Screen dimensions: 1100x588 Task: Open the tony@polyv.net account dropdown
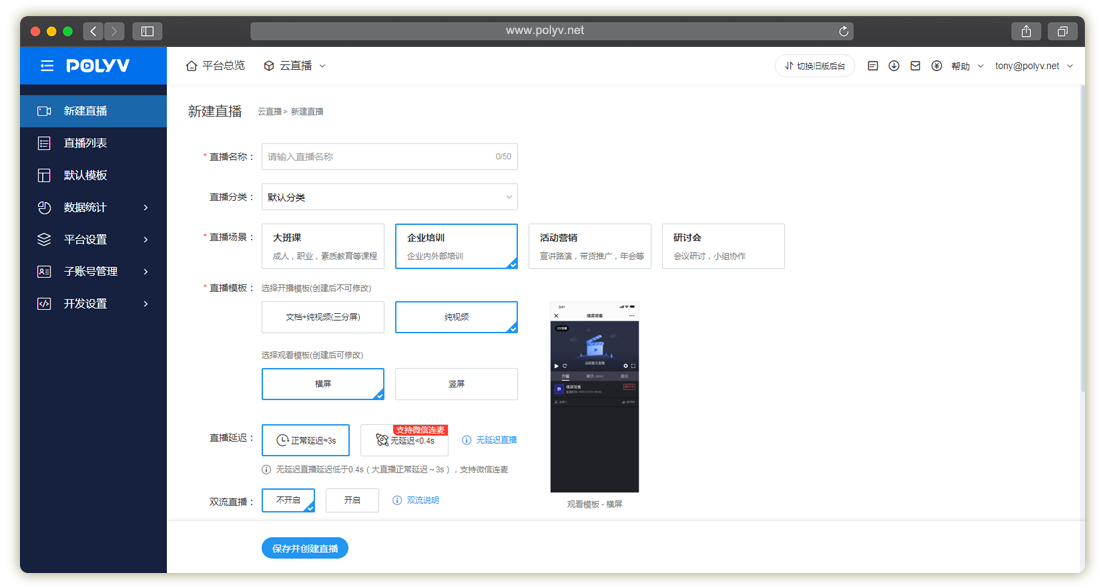coord(1033,66)
